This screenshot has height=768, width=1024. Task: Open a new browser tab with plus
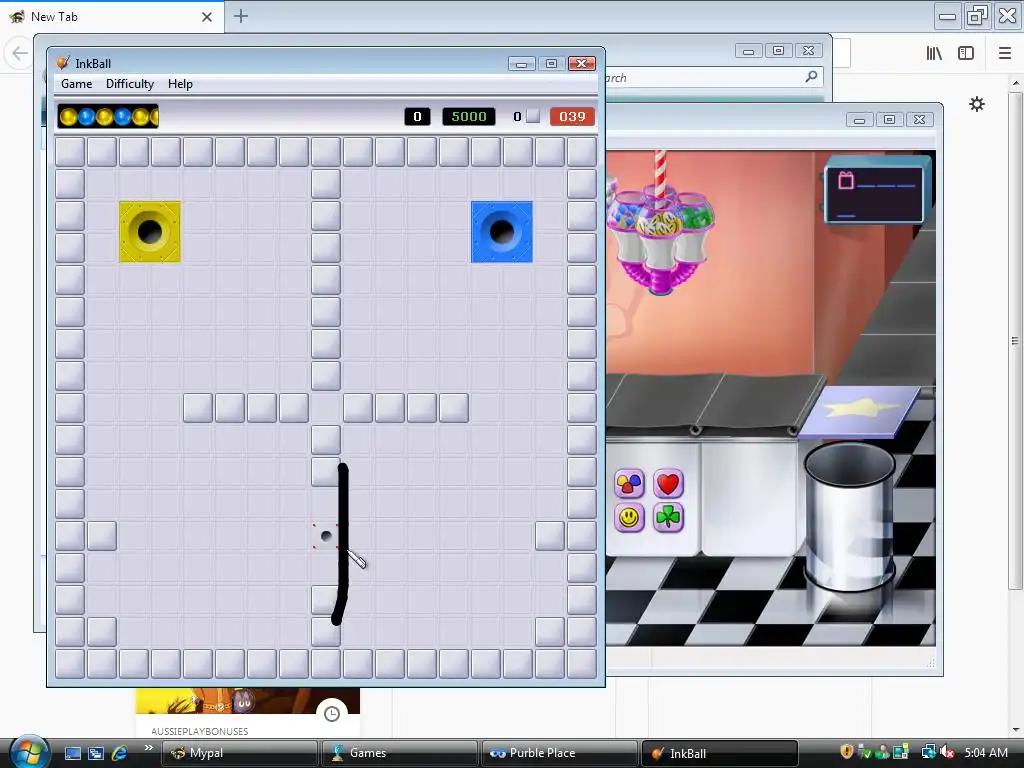coord(241,16)
